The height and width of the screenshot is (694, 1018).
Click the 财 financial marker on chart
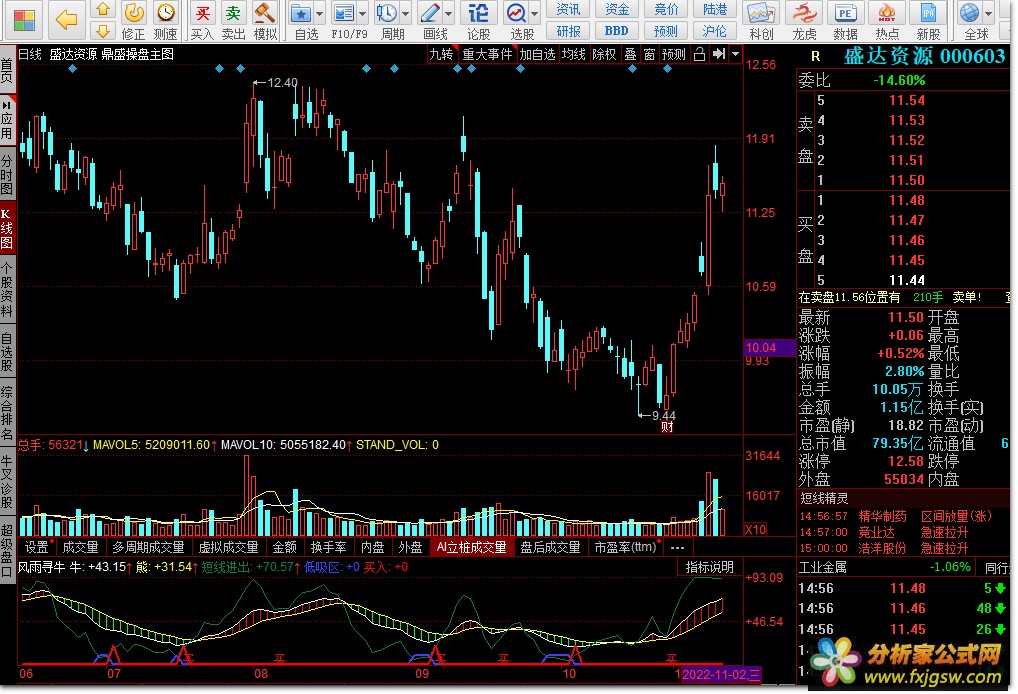[x=667, y=427]
